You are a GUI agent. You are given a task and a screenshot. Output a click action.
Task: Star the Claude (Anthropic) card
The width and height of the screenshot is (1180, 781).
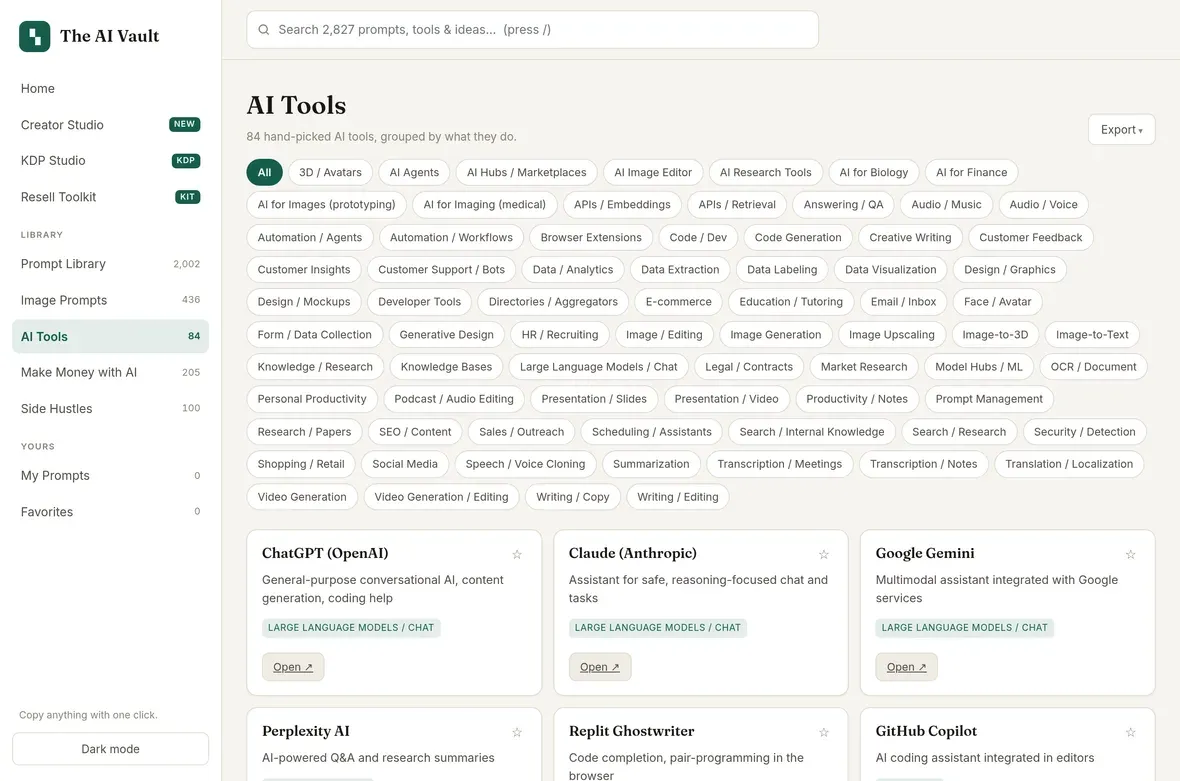point(823,555)
